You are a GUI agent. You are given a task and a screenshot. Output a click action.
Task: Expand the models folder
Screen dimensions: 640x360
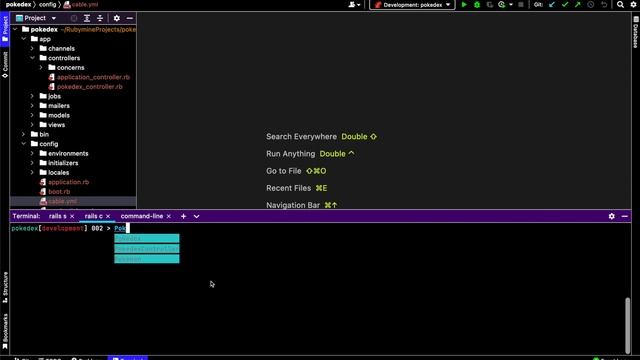(x=32, y=115)
